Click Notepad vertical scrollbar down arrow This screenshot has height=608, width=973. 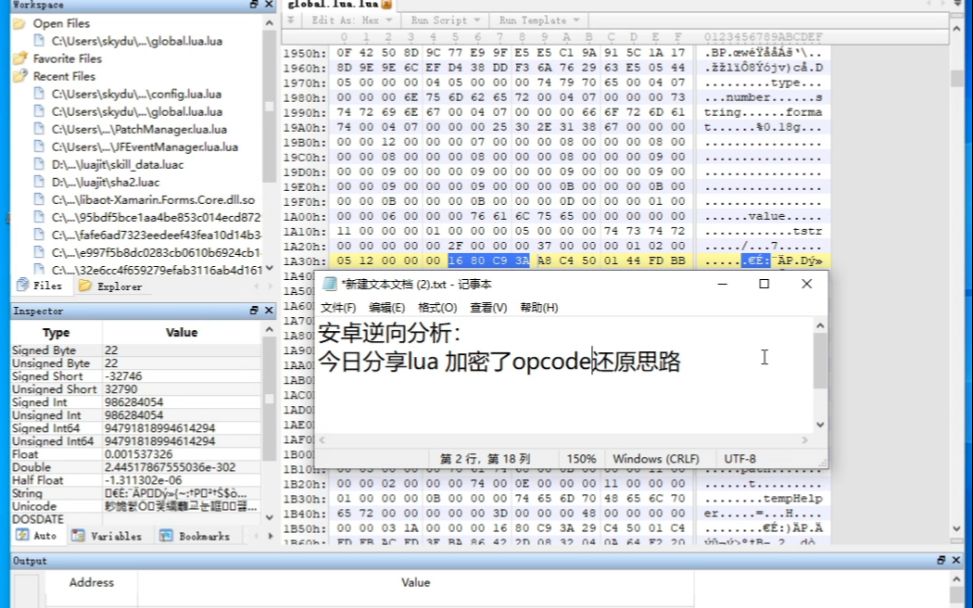[820, 424]
